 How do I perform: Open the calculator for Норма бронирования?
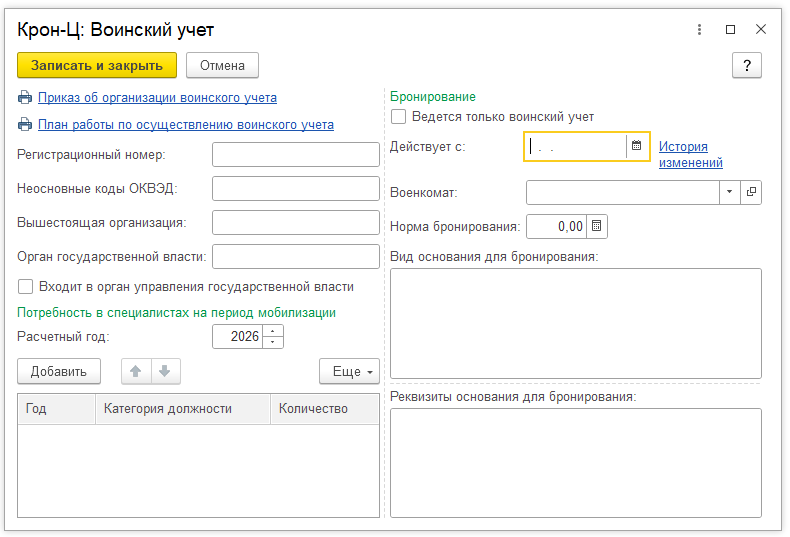[597, 226]
